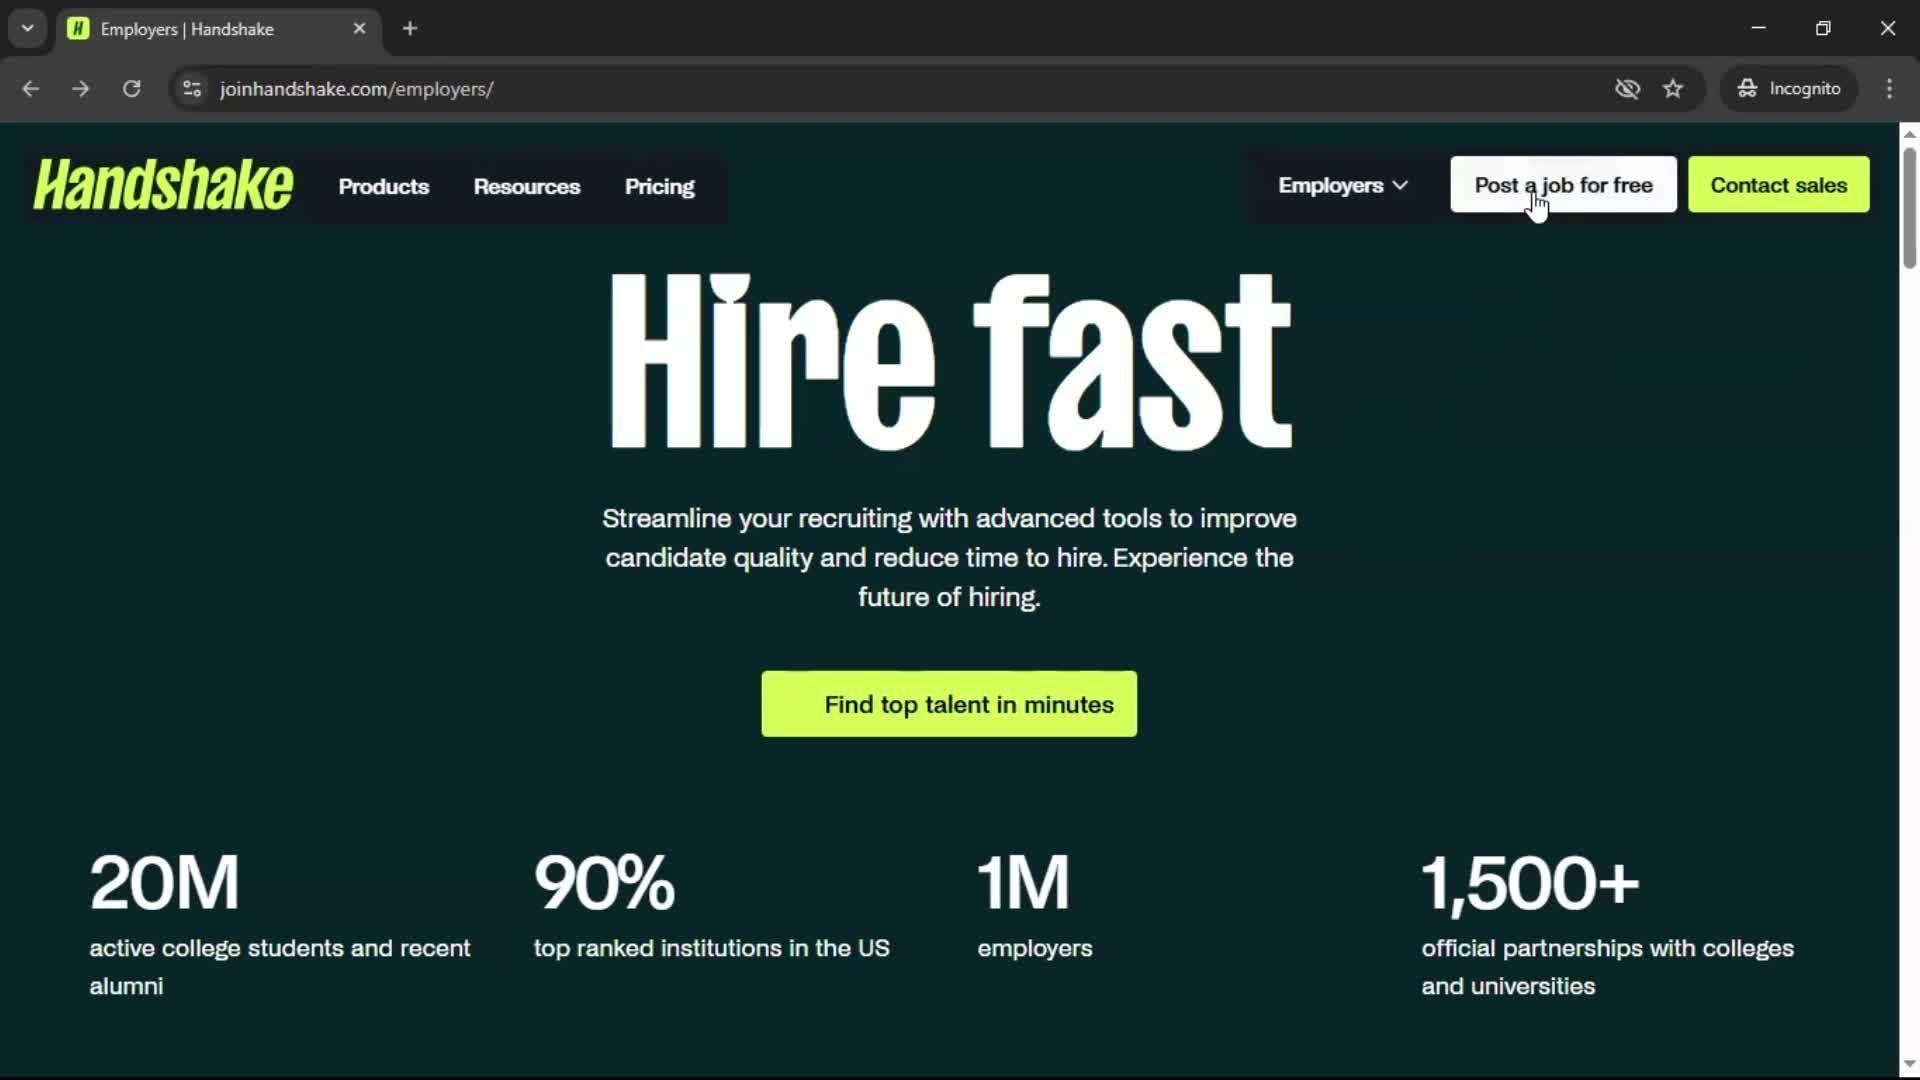This screenshot has height=1080, width=1920.
Task: Bookmark this page with the star icon
Action: tap(1673, 89)
